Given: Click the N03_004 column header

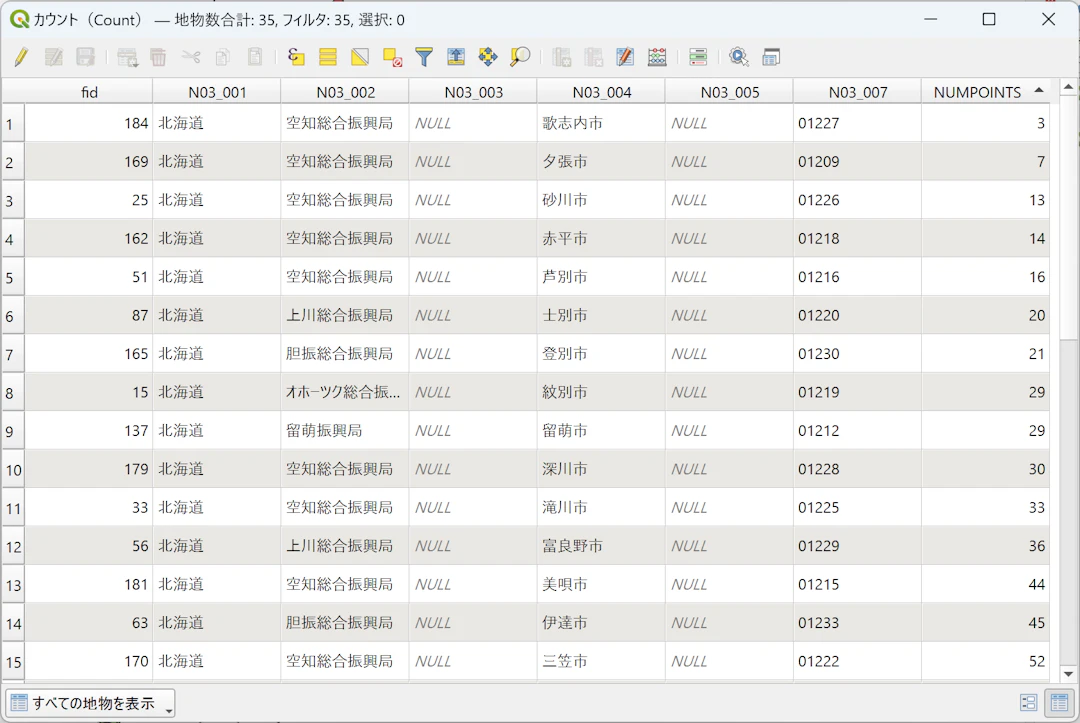Looking at the screenshot, I should click(601, 92).
